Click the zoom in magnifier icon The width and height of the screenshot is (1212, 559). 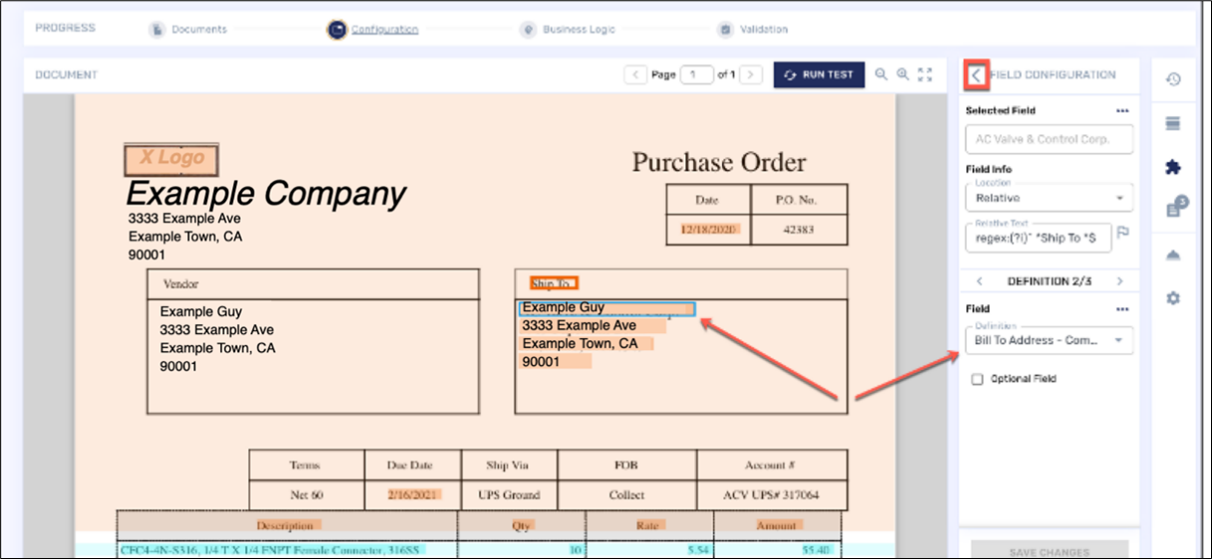902,74
